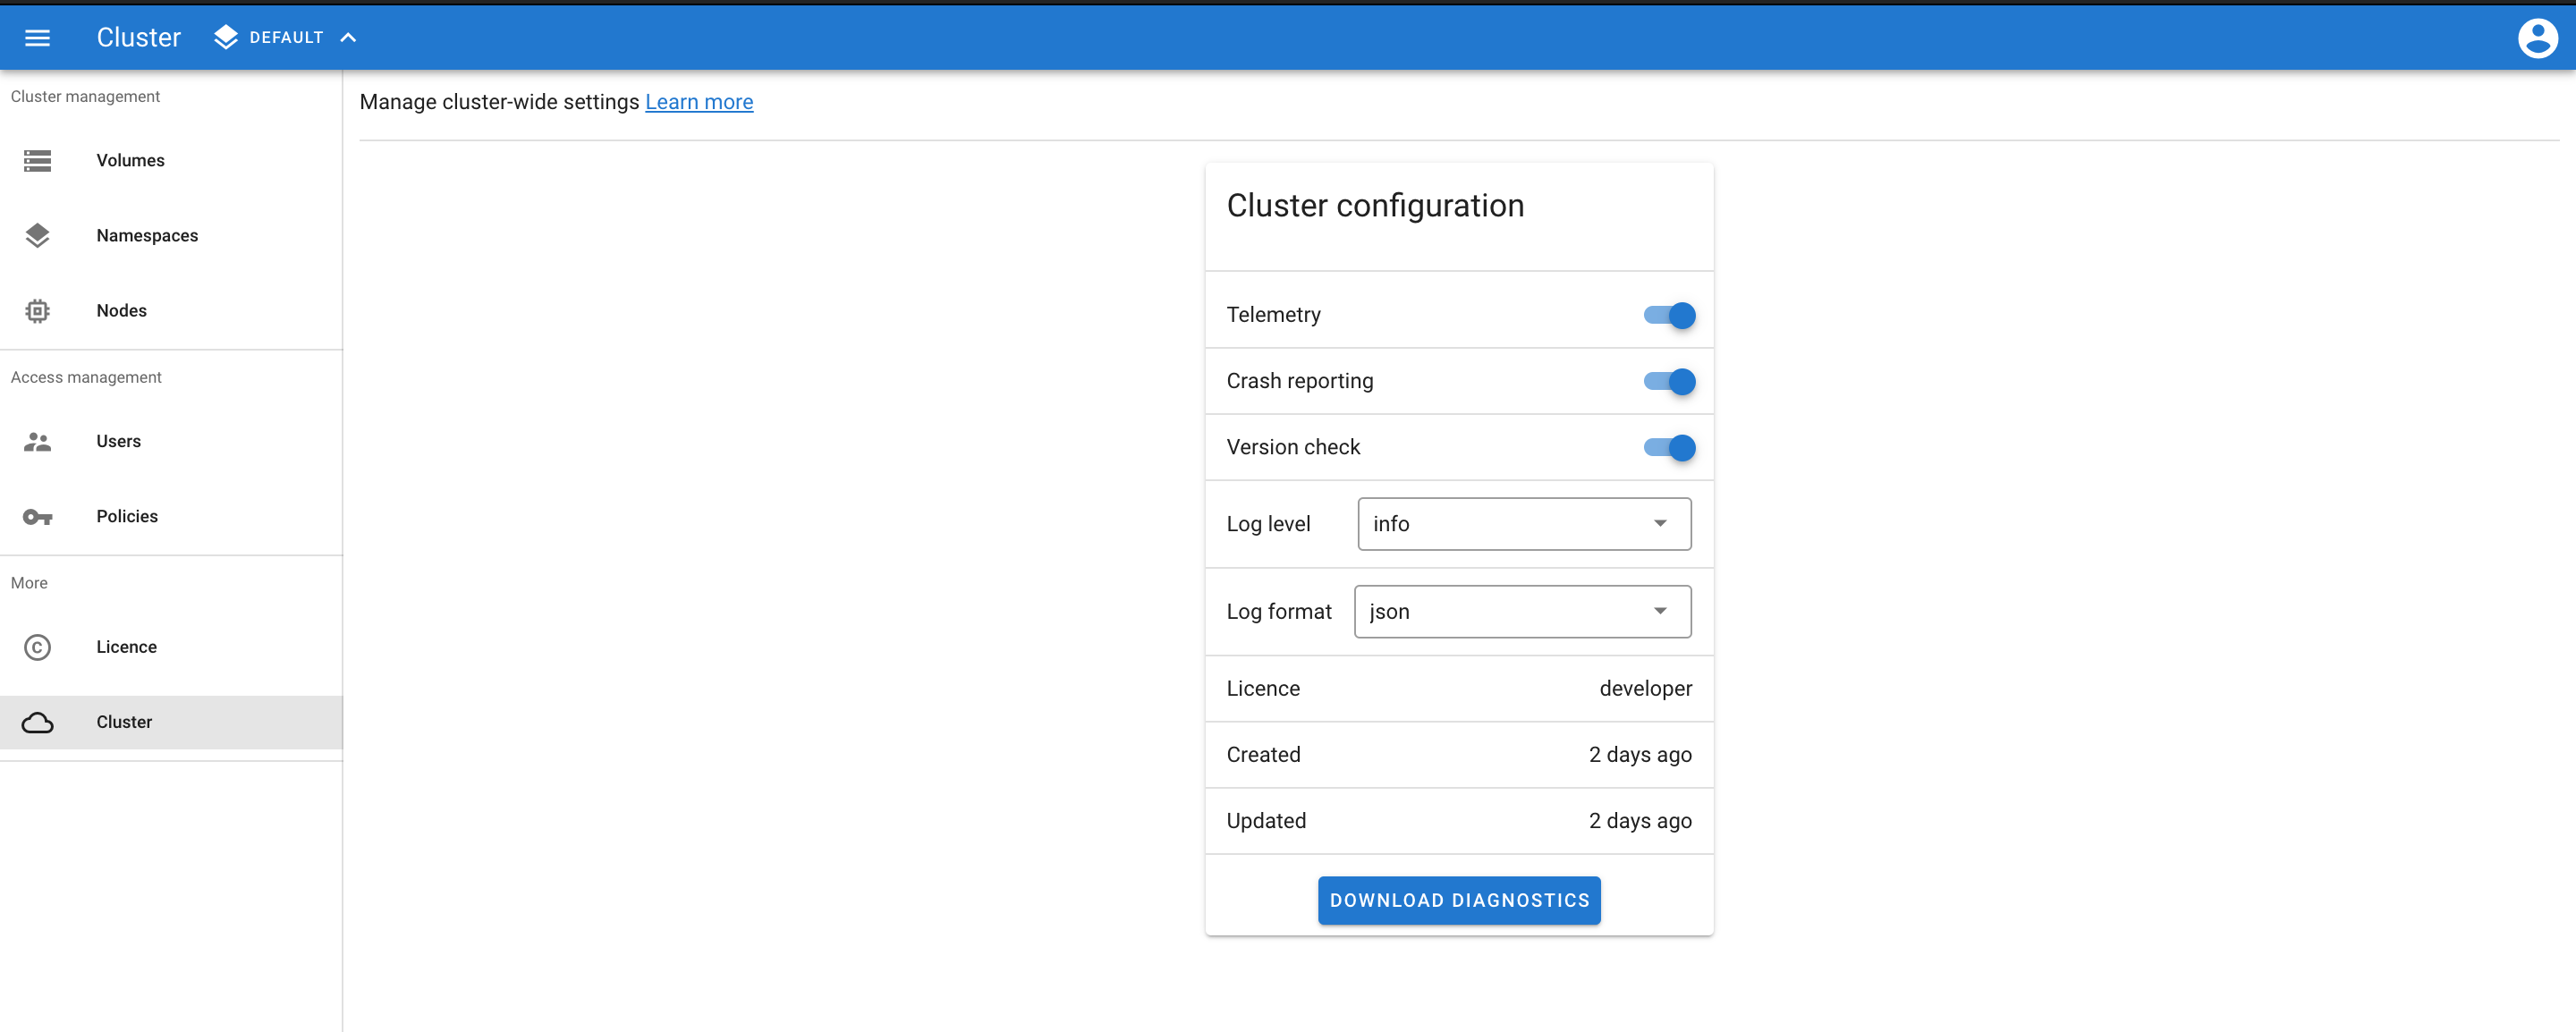Click the Download Diagnostics button

pyautogui.click(x=1459, y=900)
